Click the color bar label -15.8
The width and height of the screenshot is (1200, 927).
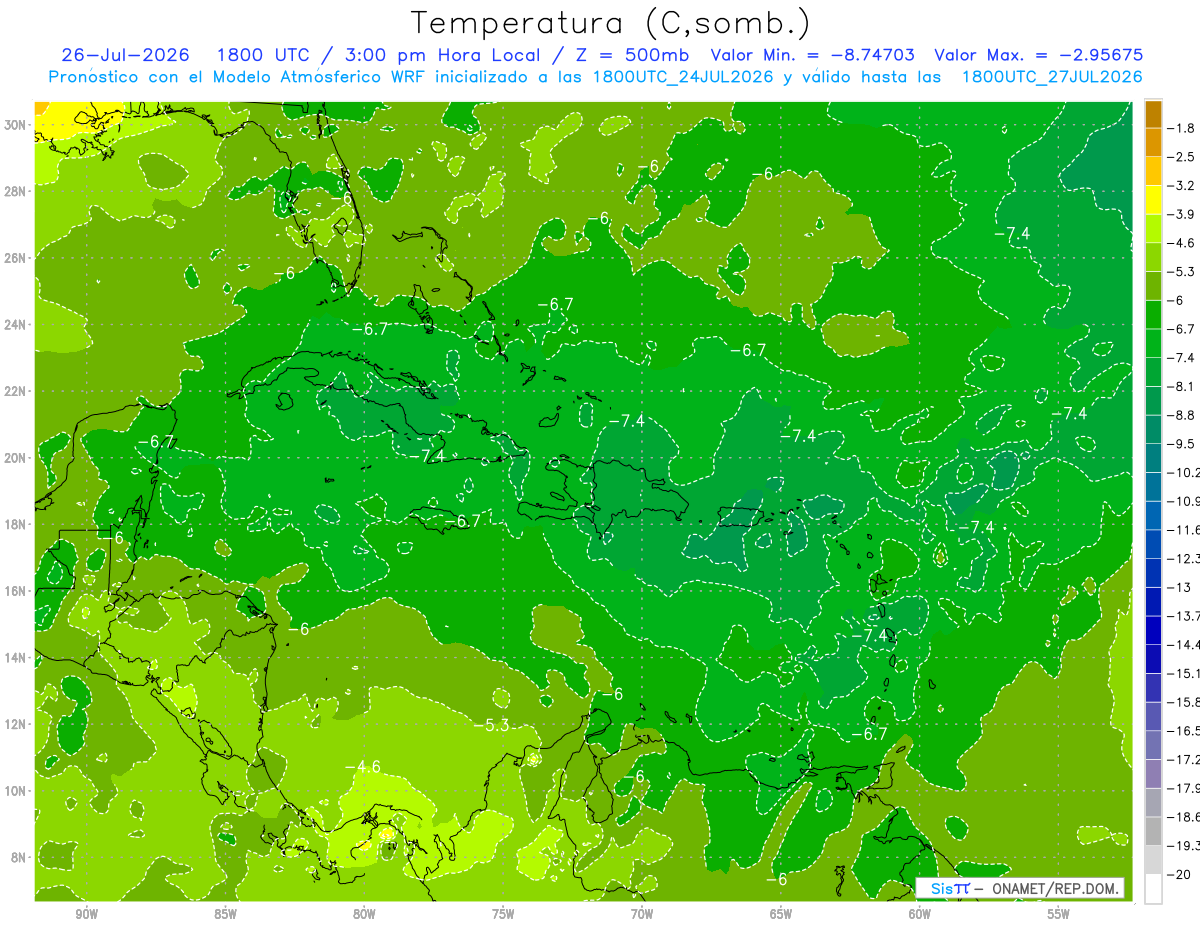(1183, 702)
